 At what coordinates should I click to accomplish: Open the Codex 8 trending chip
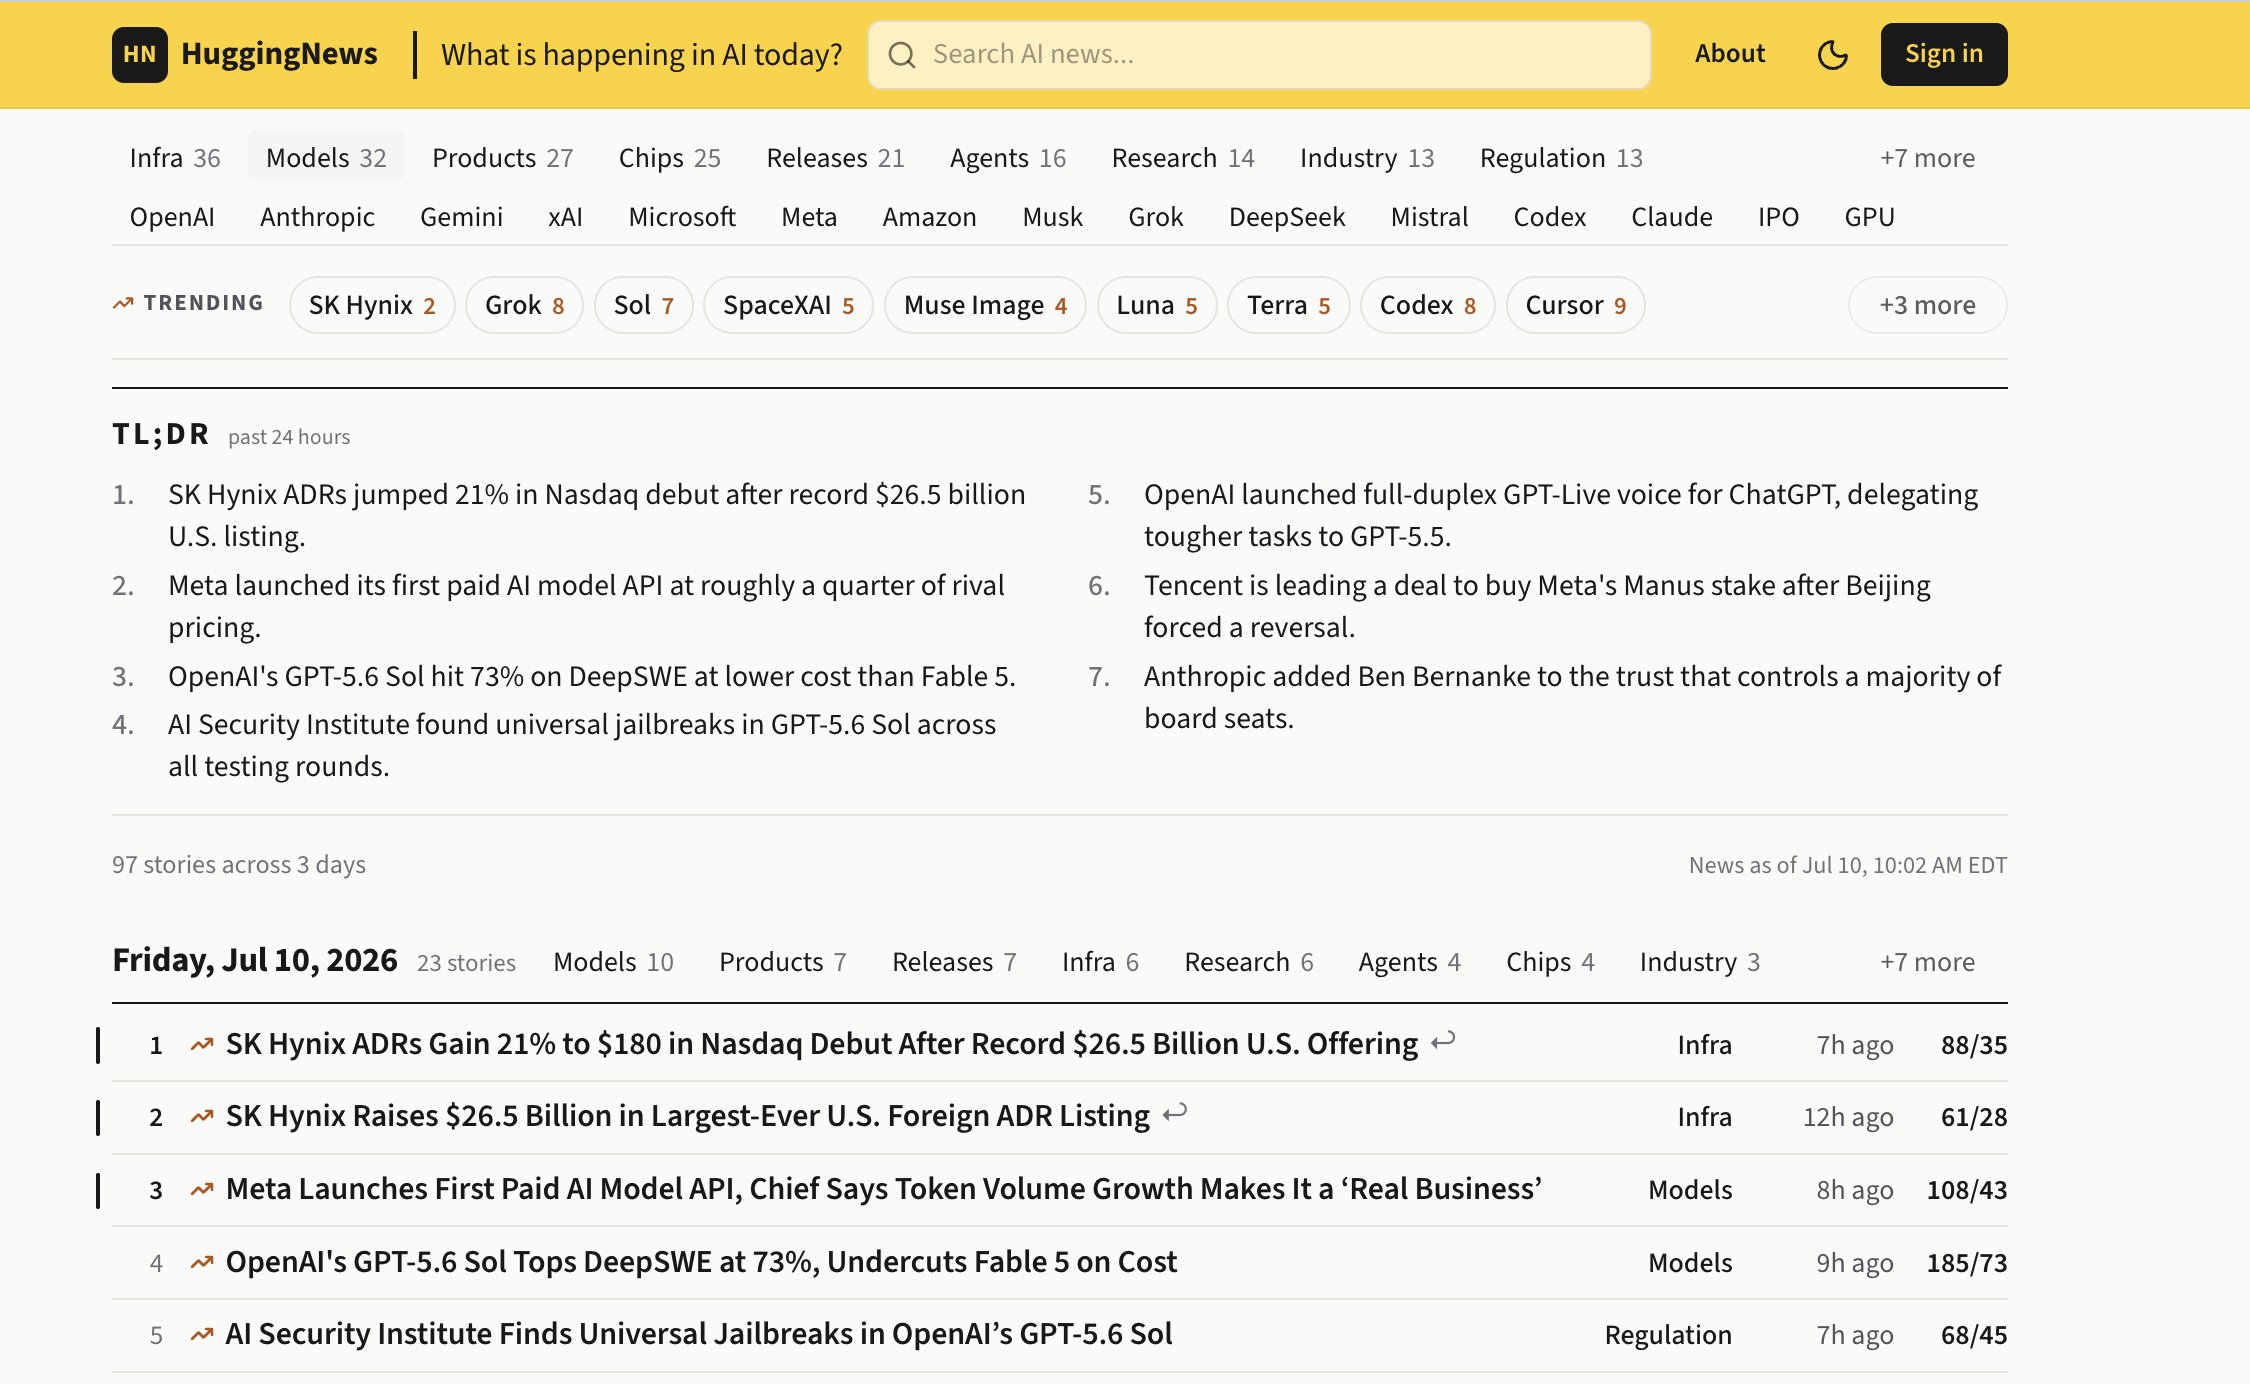(1427, 305)
